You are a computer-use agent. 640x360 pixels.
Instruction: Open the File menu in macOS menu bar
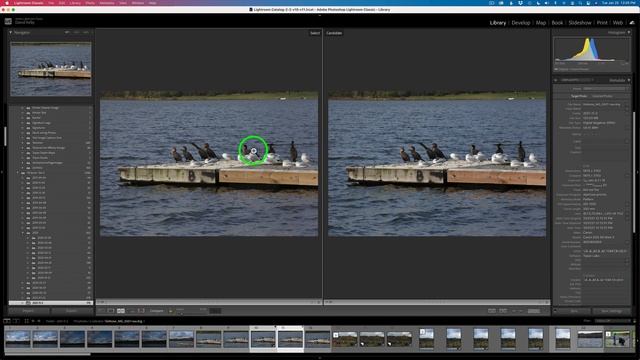pos(51,3)
